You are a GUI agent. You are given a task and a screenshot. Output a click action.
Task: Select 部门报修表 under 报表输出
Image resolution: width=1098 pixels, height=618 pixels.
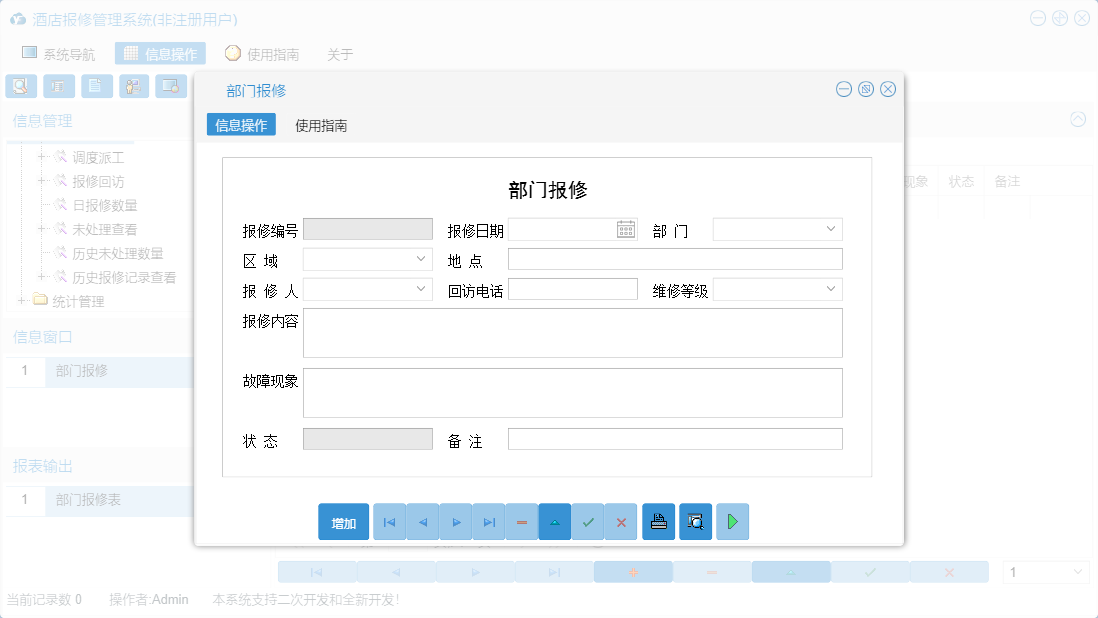(90, 500)
